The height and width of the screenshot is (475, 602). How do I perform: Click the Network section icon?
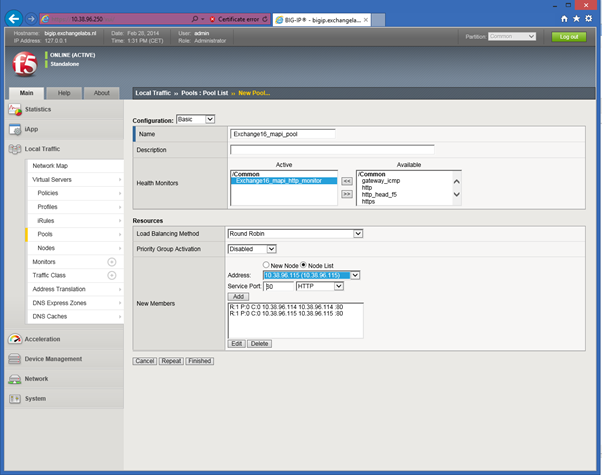[15, 379]
